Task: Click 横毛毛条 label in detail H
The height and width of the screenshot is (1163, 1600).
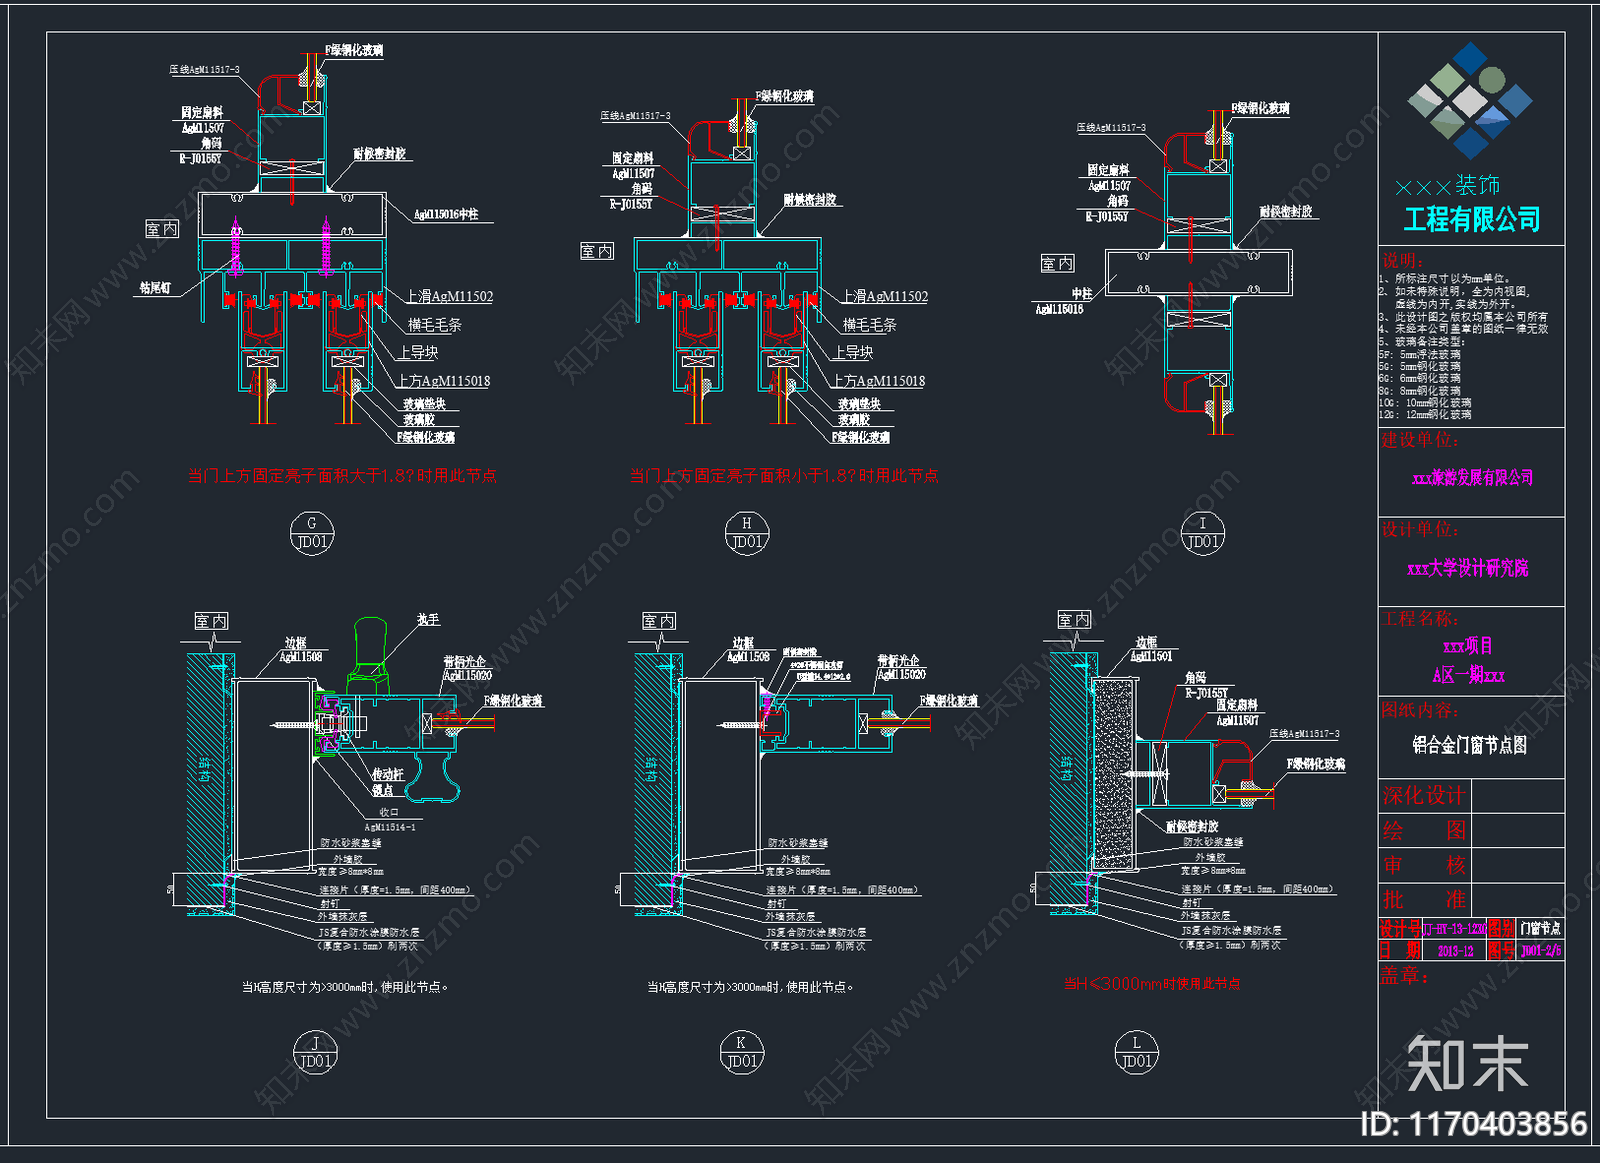Action: [x=870, y=325]
